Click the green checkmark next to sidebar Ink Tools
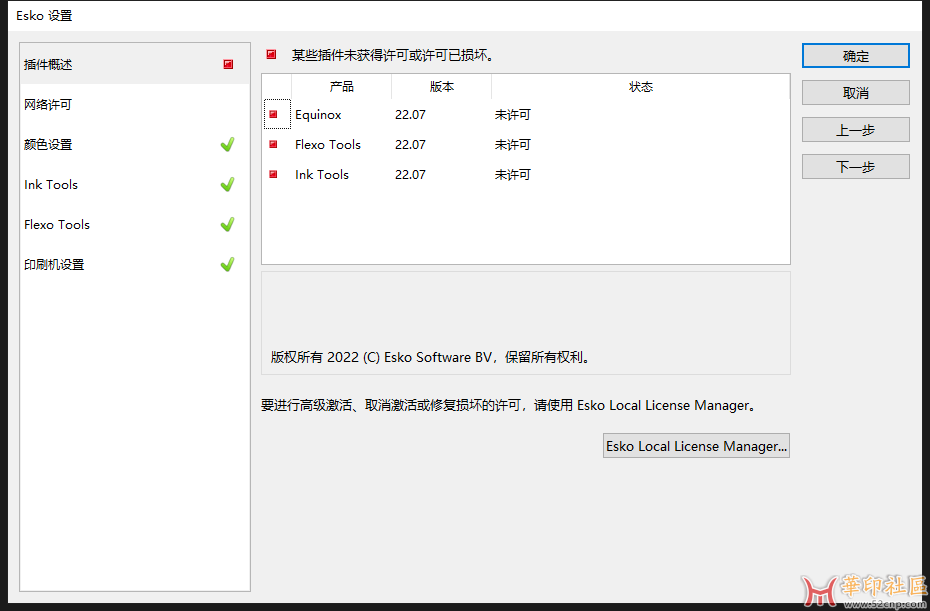This screenshot has height=611, width=930. [227, 184]
